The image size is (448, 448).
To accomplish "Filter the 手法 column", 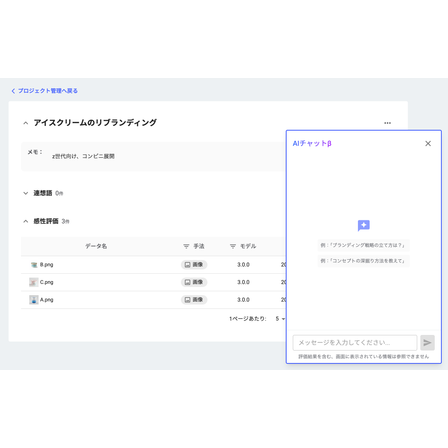I will pyautogui.click(x=186, y=246).
